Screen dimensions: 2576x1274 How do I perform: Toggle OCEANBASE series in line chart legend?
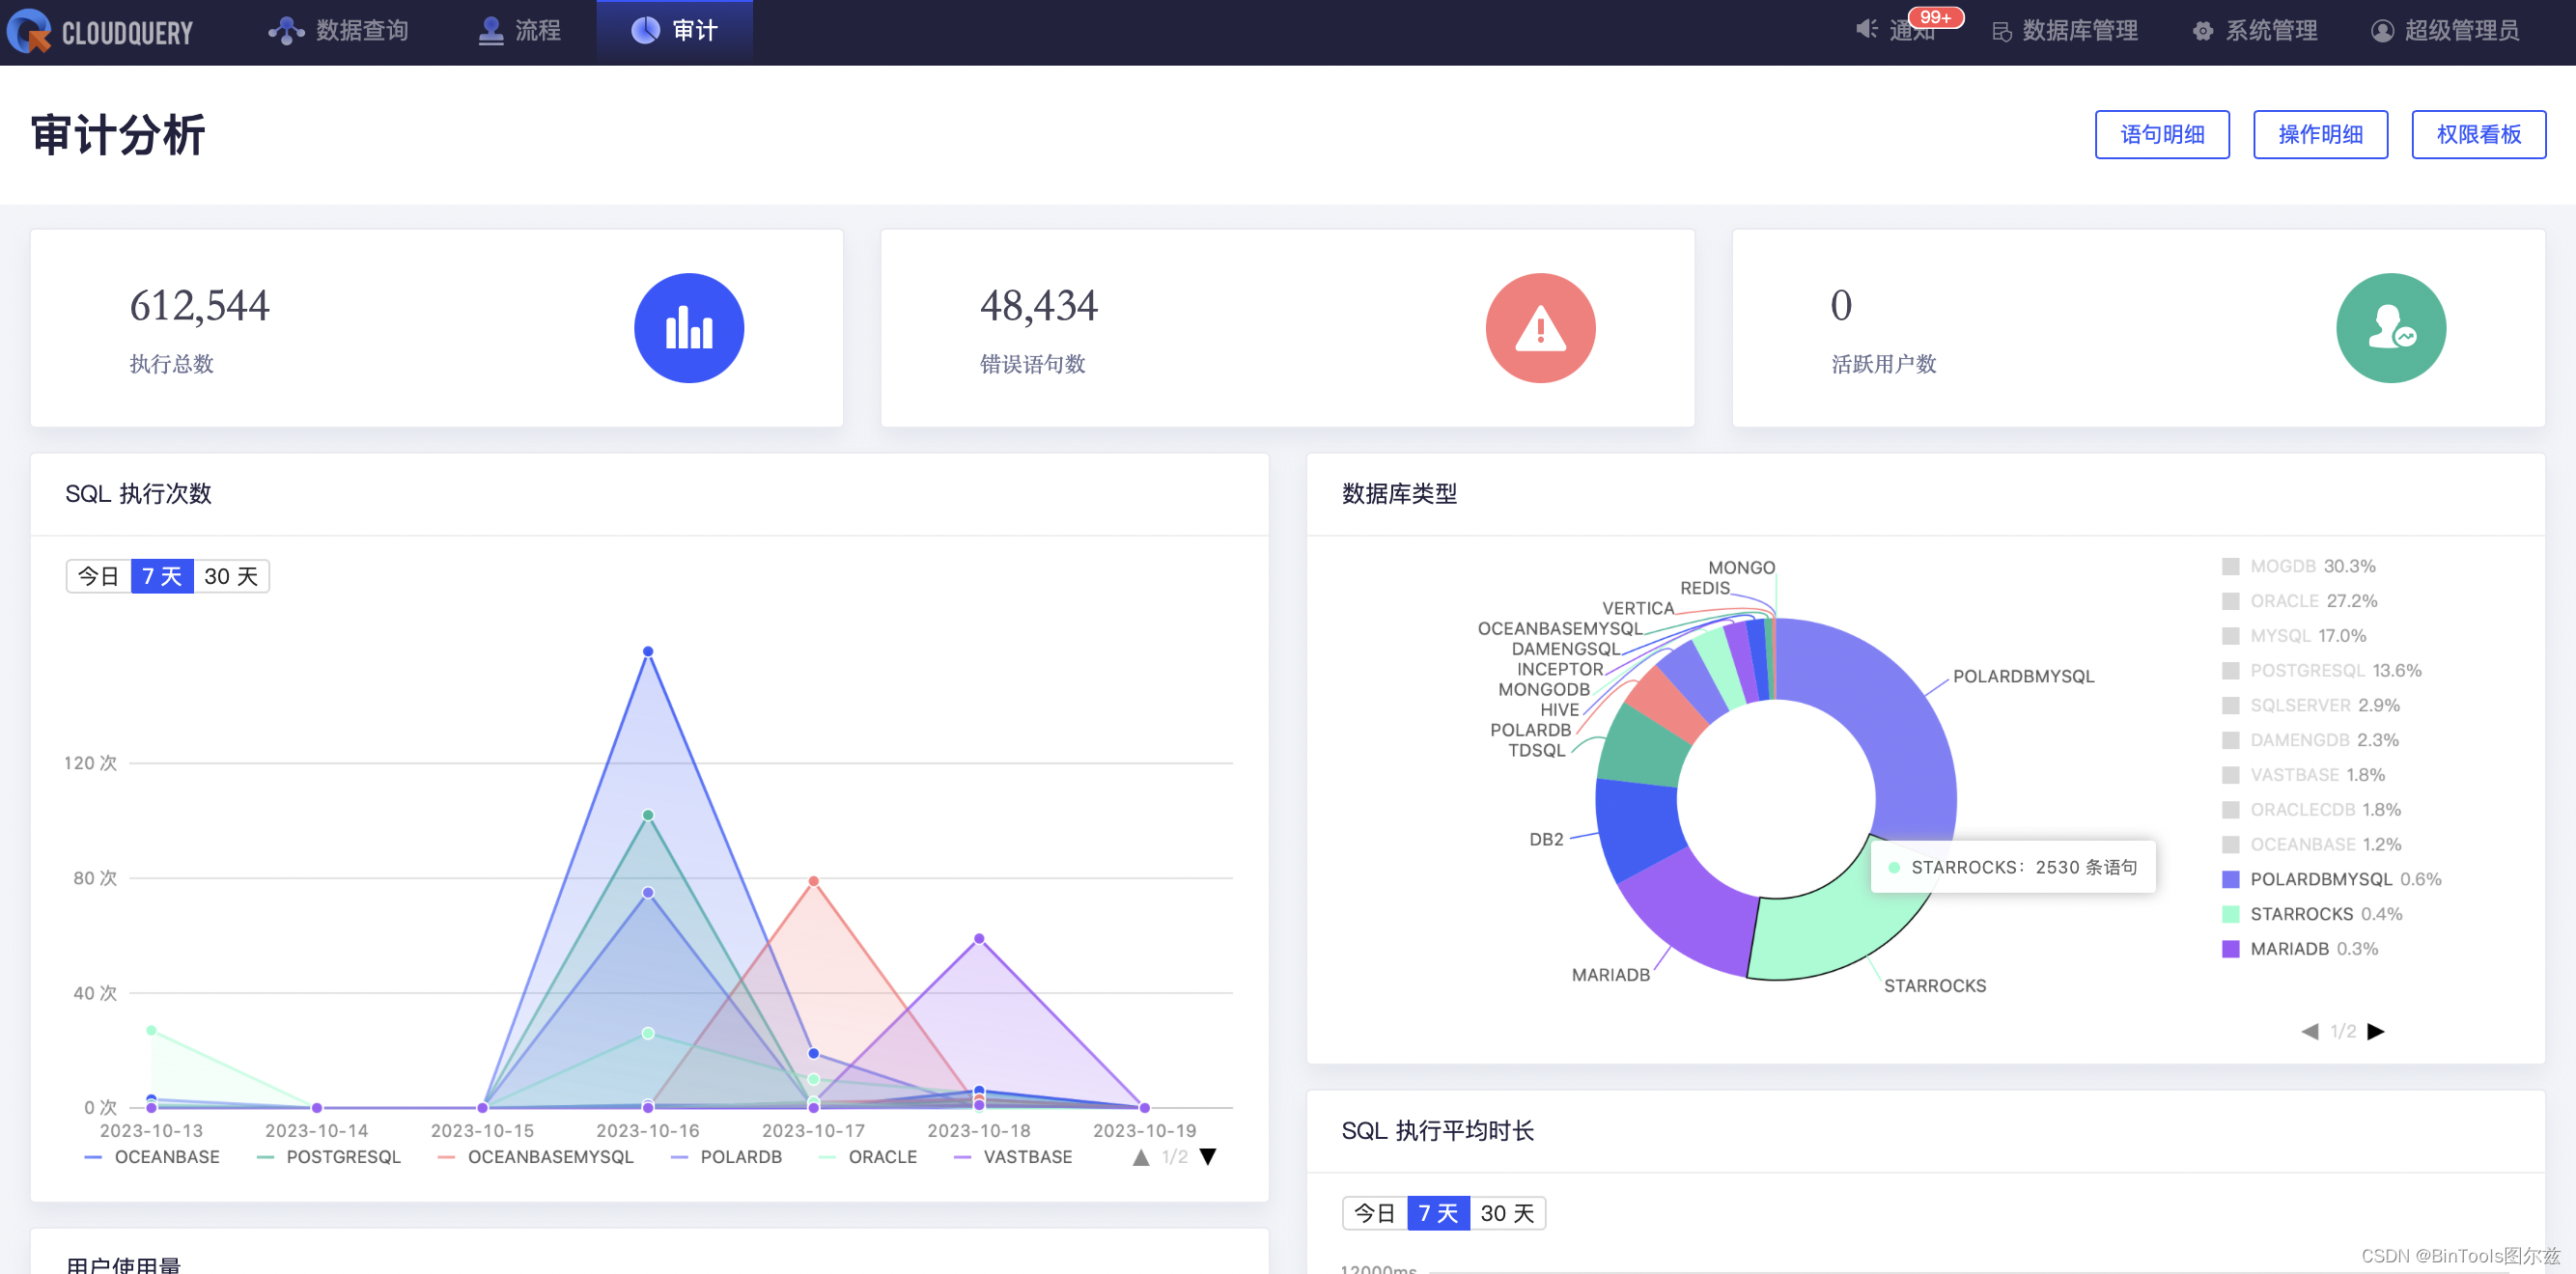pyautogui.click(x=152, y=1157)
